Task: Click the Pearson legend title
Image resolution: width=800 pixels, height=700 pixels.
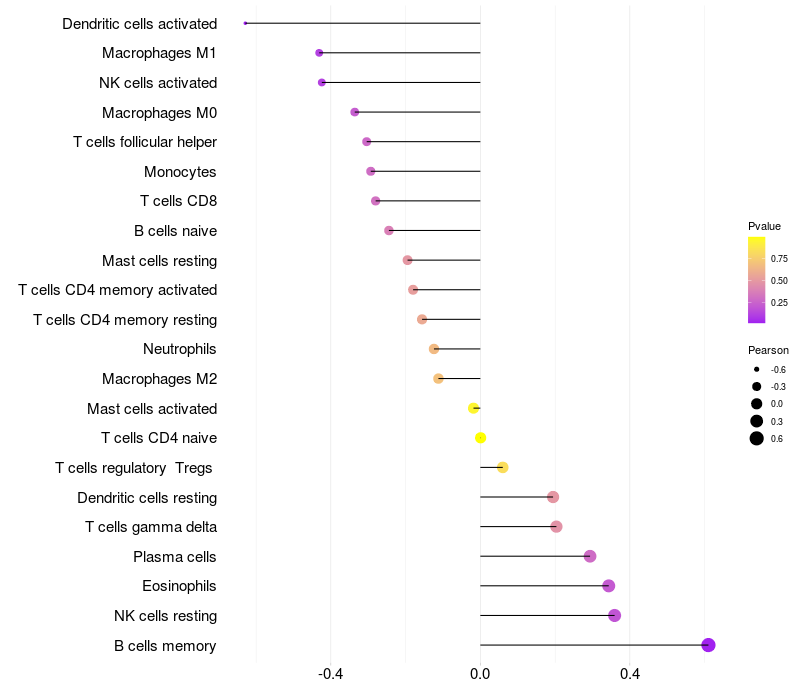Action: [x=768, y=350]
